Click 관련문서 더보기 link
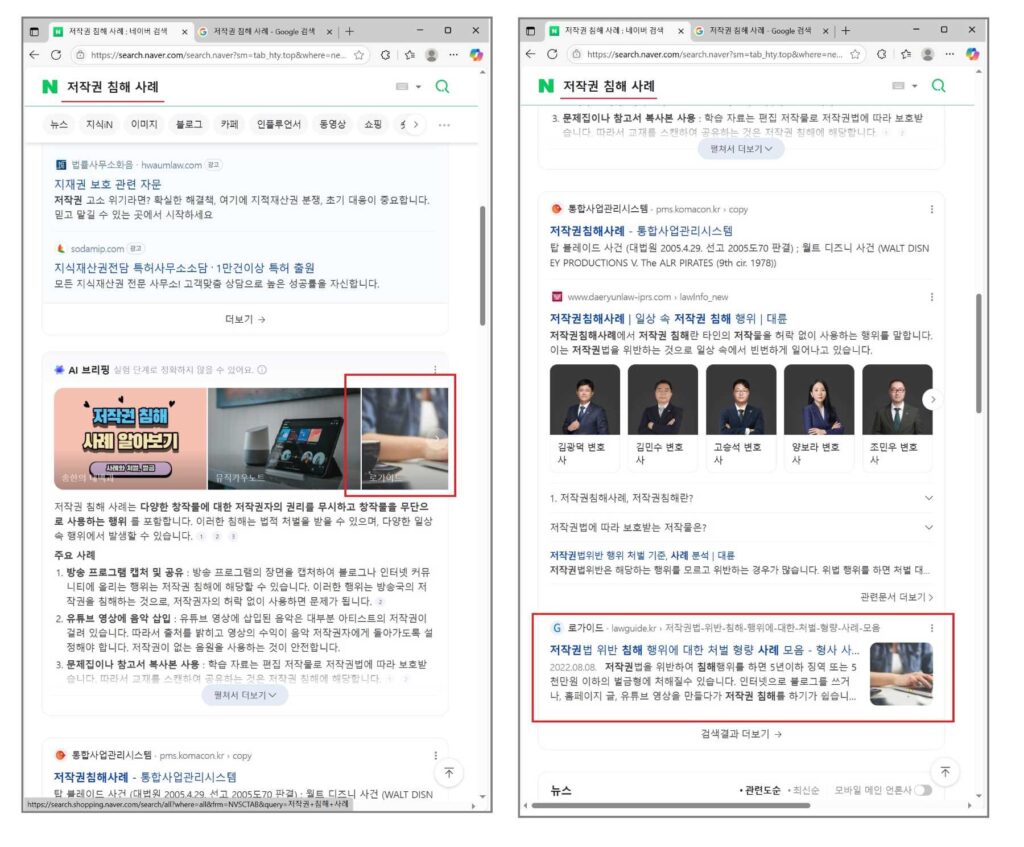This screenshot has height=847, width=1024. (x=897, y=597)
